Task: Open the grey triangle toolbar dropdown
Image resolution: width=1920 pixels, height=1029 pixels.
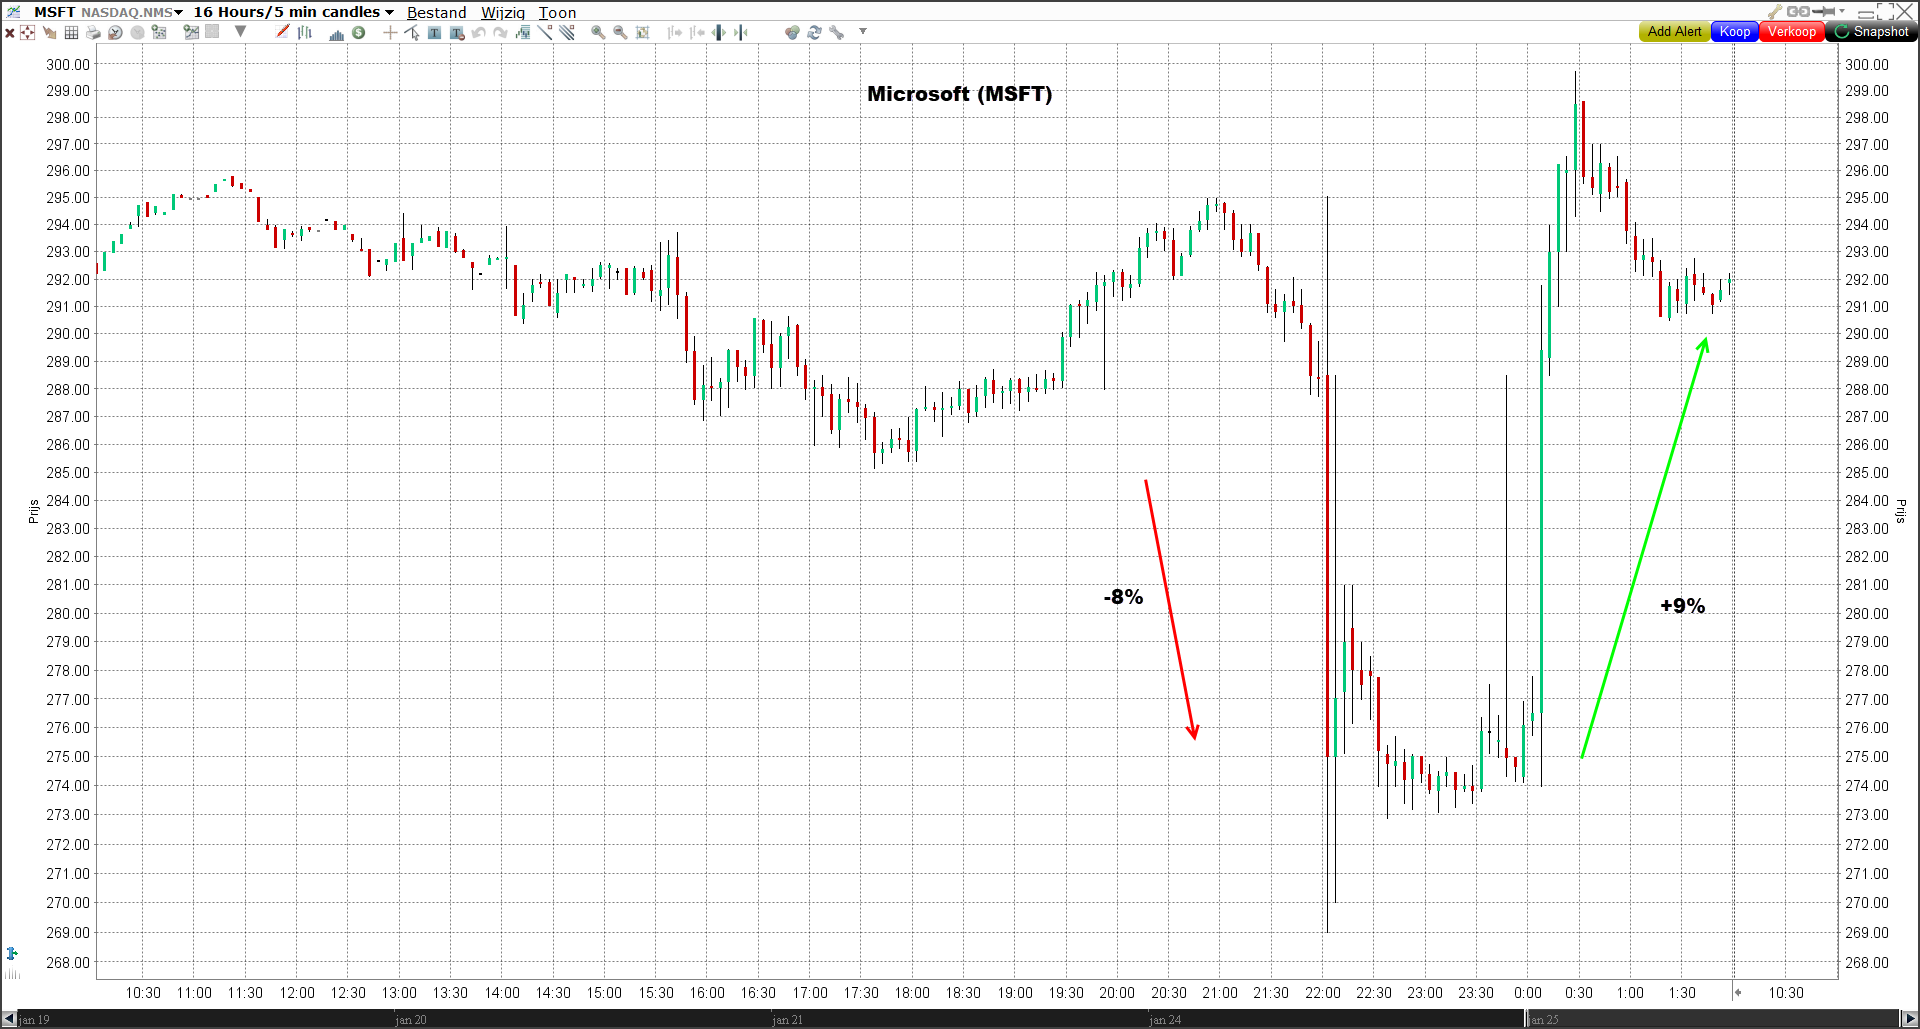Action: (240, 31)
